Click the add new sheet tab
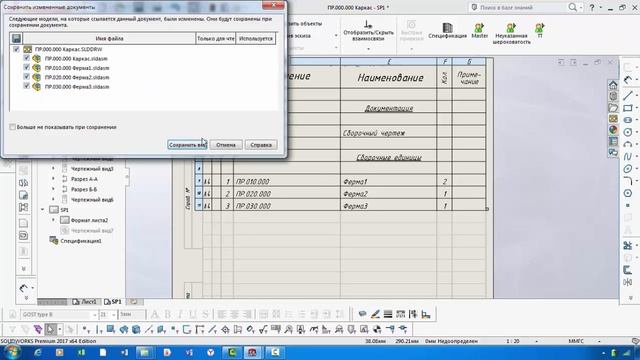 133,302
